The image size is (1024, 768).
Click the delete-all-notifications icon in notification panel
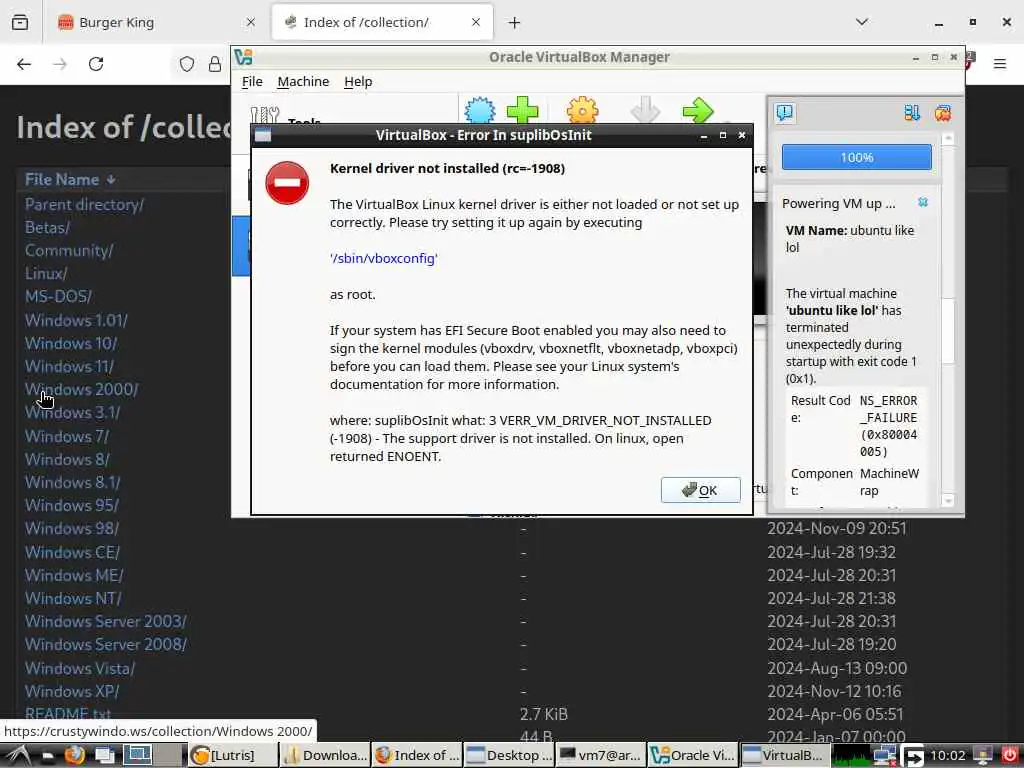click(942, 113)
